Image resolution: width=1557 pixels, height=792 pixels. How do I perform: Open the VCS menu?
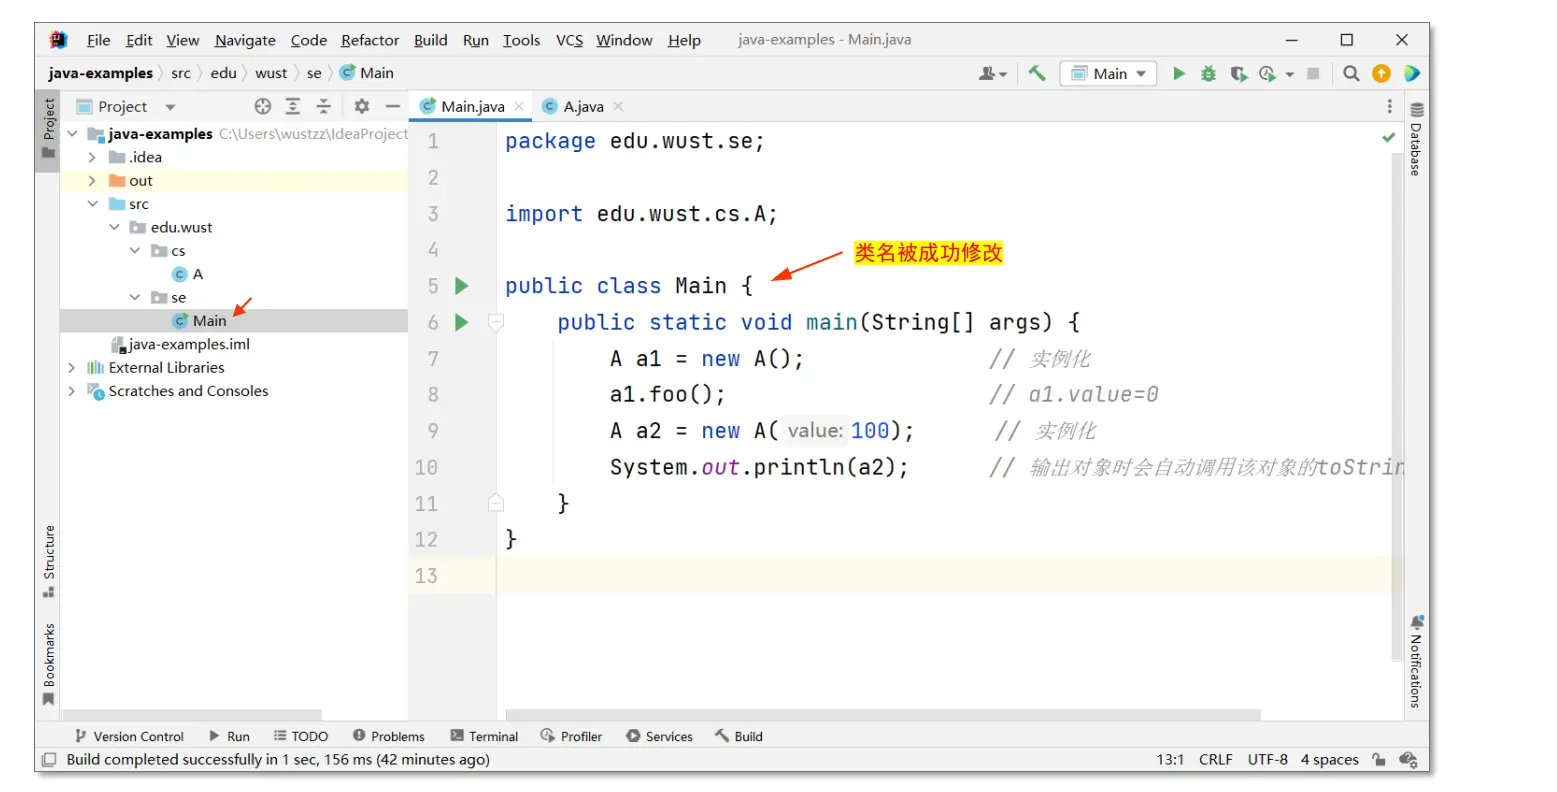(x=569, y=40)
